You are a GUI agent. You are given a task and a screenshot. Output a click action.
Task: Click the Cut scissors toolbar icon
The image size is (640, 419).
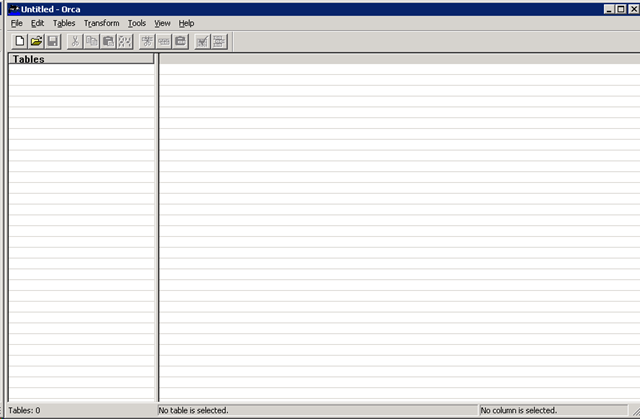[x=75, y=41]
